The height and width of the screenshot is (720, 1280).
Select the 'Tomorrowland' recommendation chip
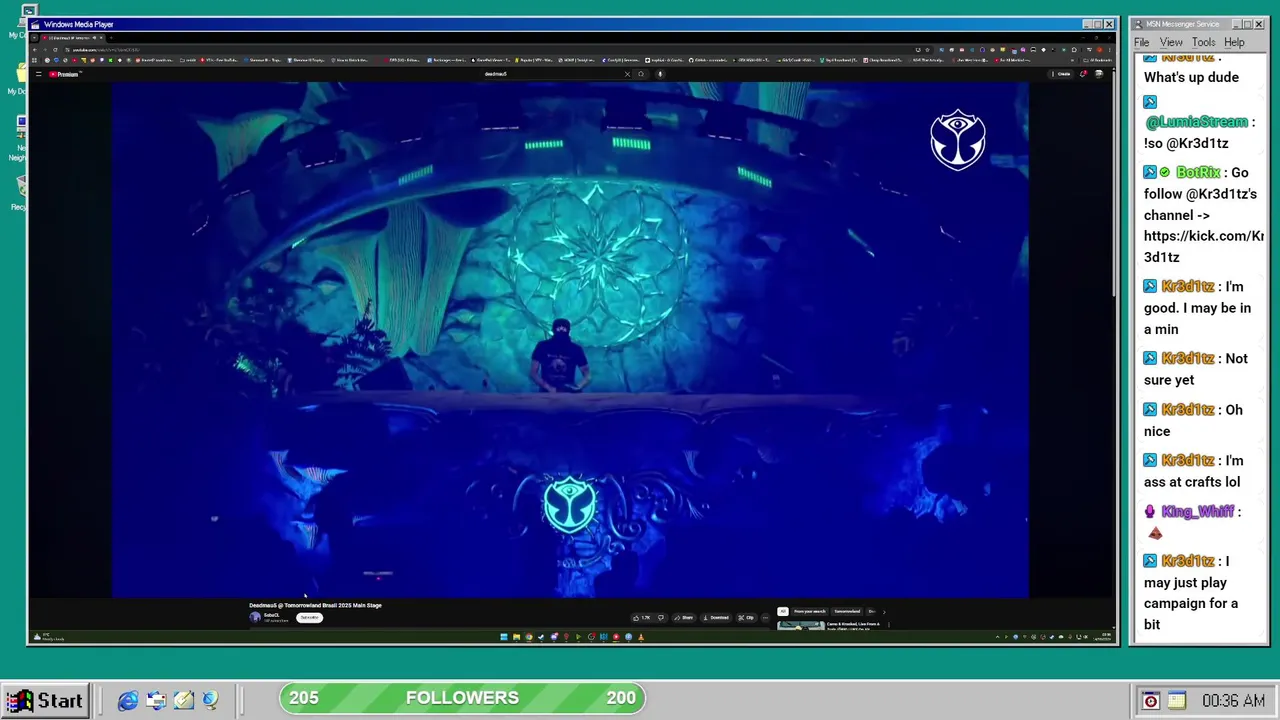coord(847,611)
